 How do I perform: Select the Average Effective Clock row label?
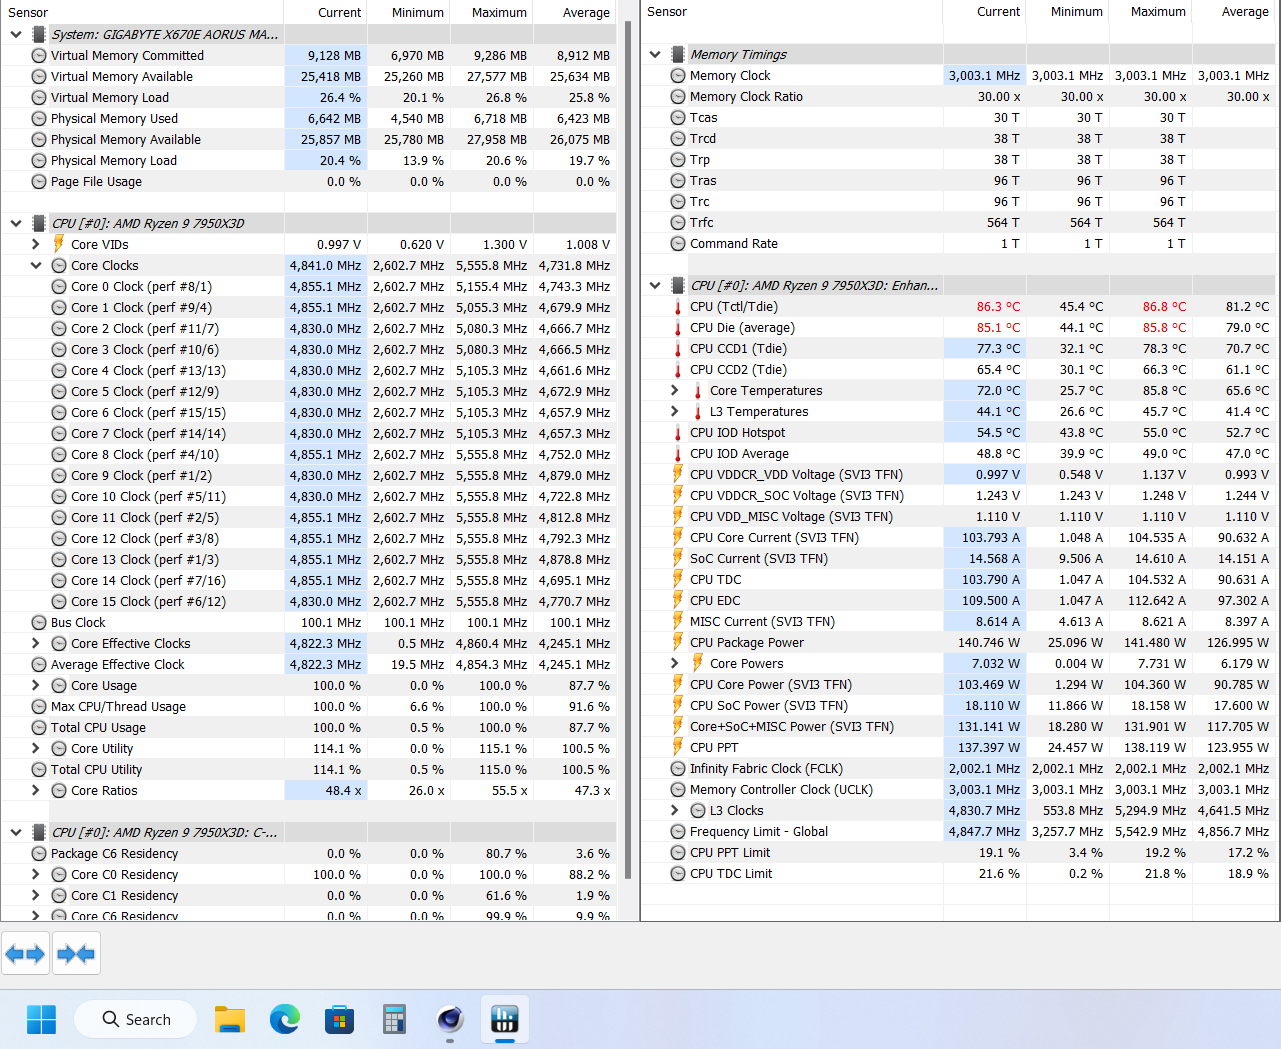[118, 665]
